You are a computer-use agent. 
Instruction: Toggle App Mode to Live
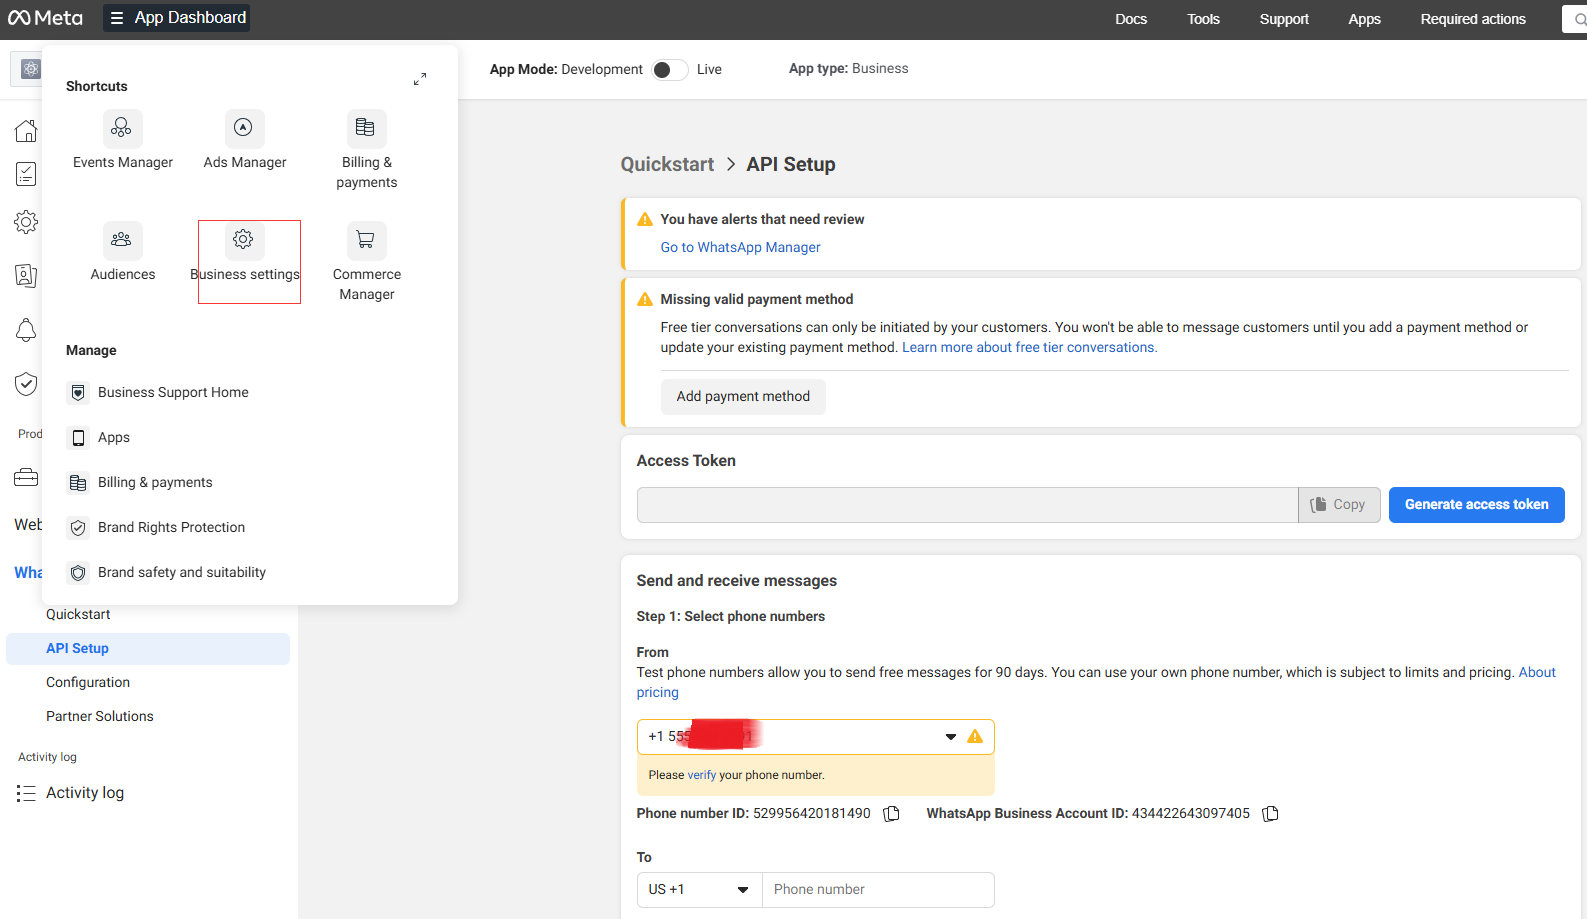point(669,69)
